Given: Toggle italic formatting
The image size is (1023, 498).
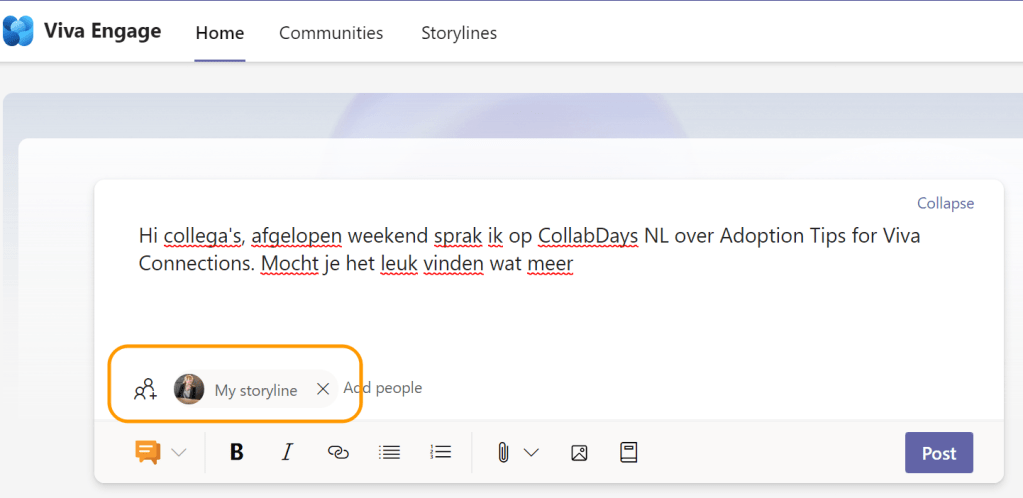Looking at the screenshot, I should [287, 453].
